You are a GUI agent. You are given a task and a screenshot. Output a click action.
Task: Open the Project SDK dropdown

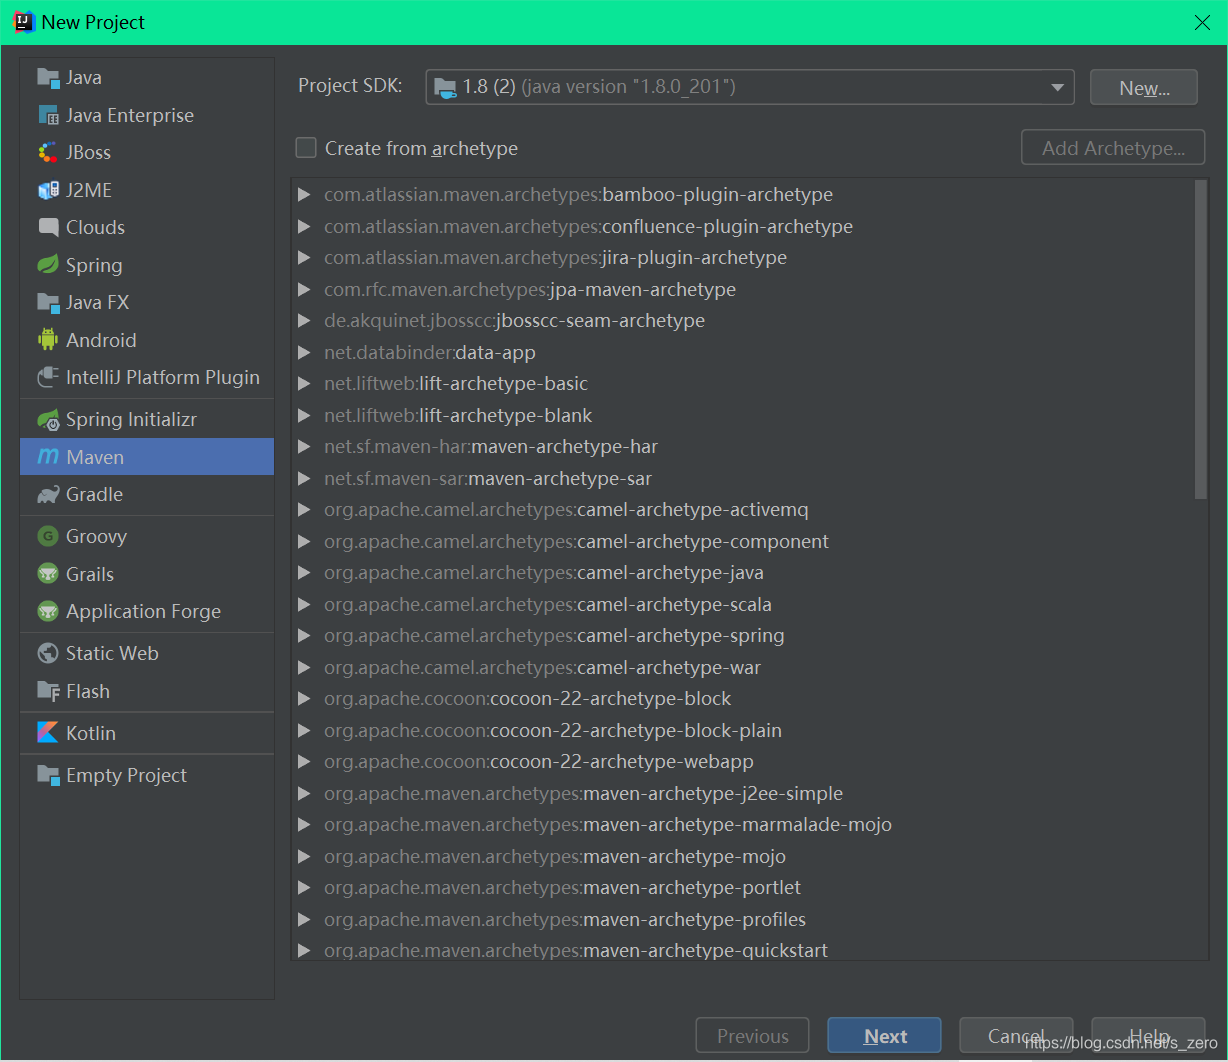[x=750, y=87]
